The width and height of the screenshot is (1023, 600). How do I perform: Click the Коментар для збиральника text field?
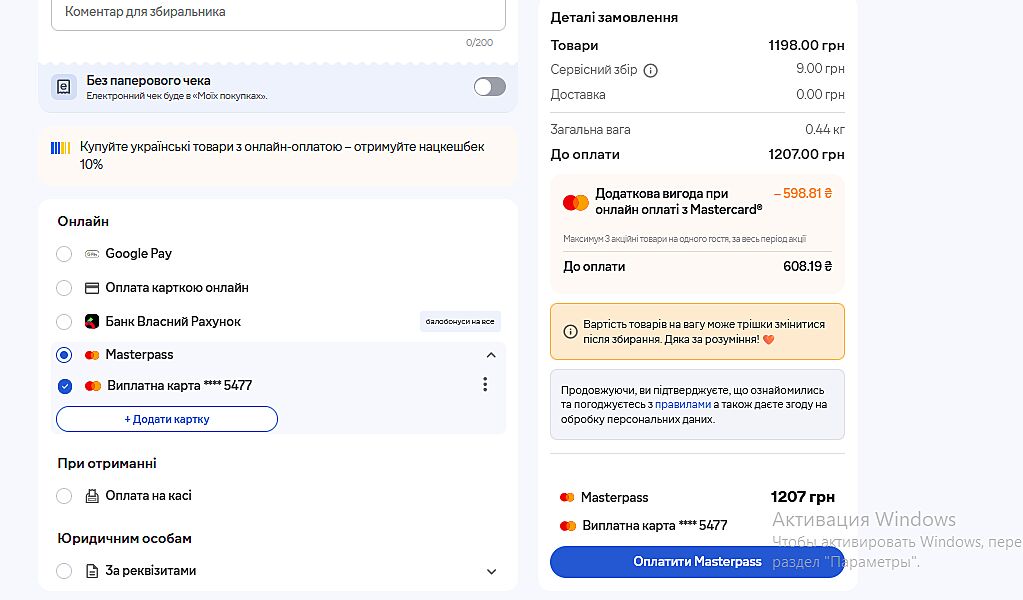tap(278, 13)
